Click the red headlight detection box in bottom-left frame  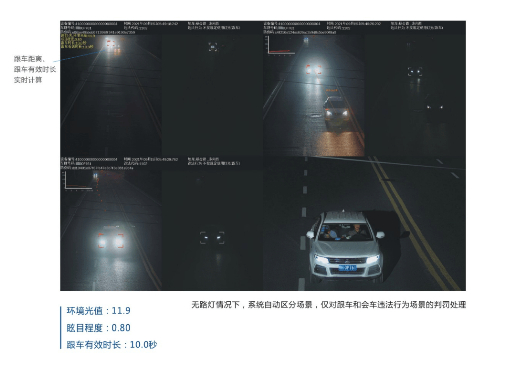[x=111, y=240]
